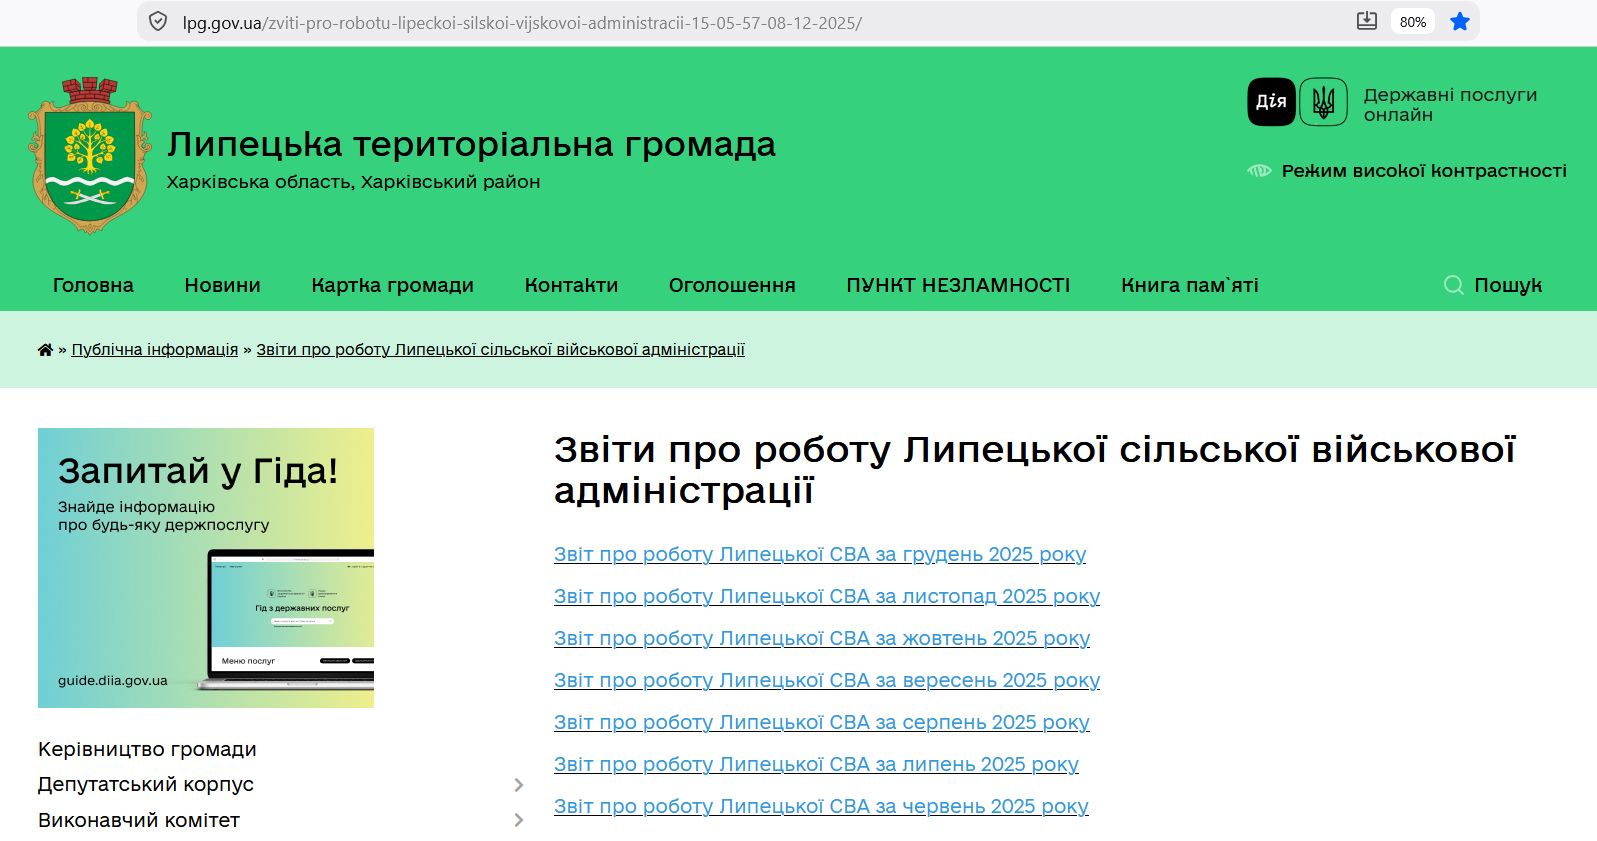Click Режим високої контрастності text

1424,171
